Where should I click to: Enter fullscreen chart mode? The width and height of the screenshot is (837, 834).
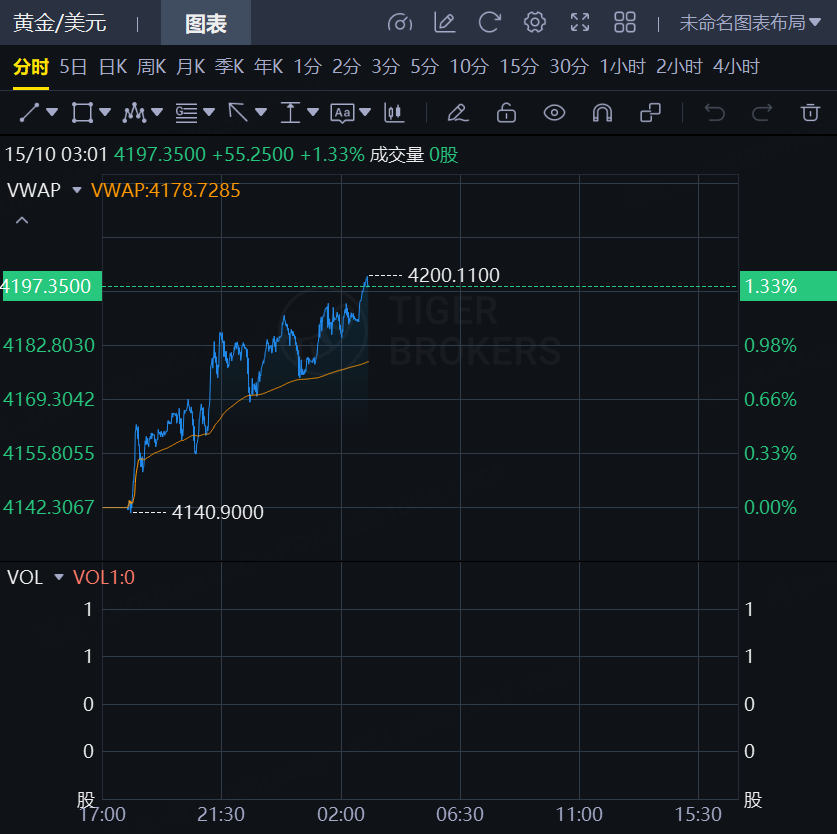pyautogui.click(x=580, y=22)
